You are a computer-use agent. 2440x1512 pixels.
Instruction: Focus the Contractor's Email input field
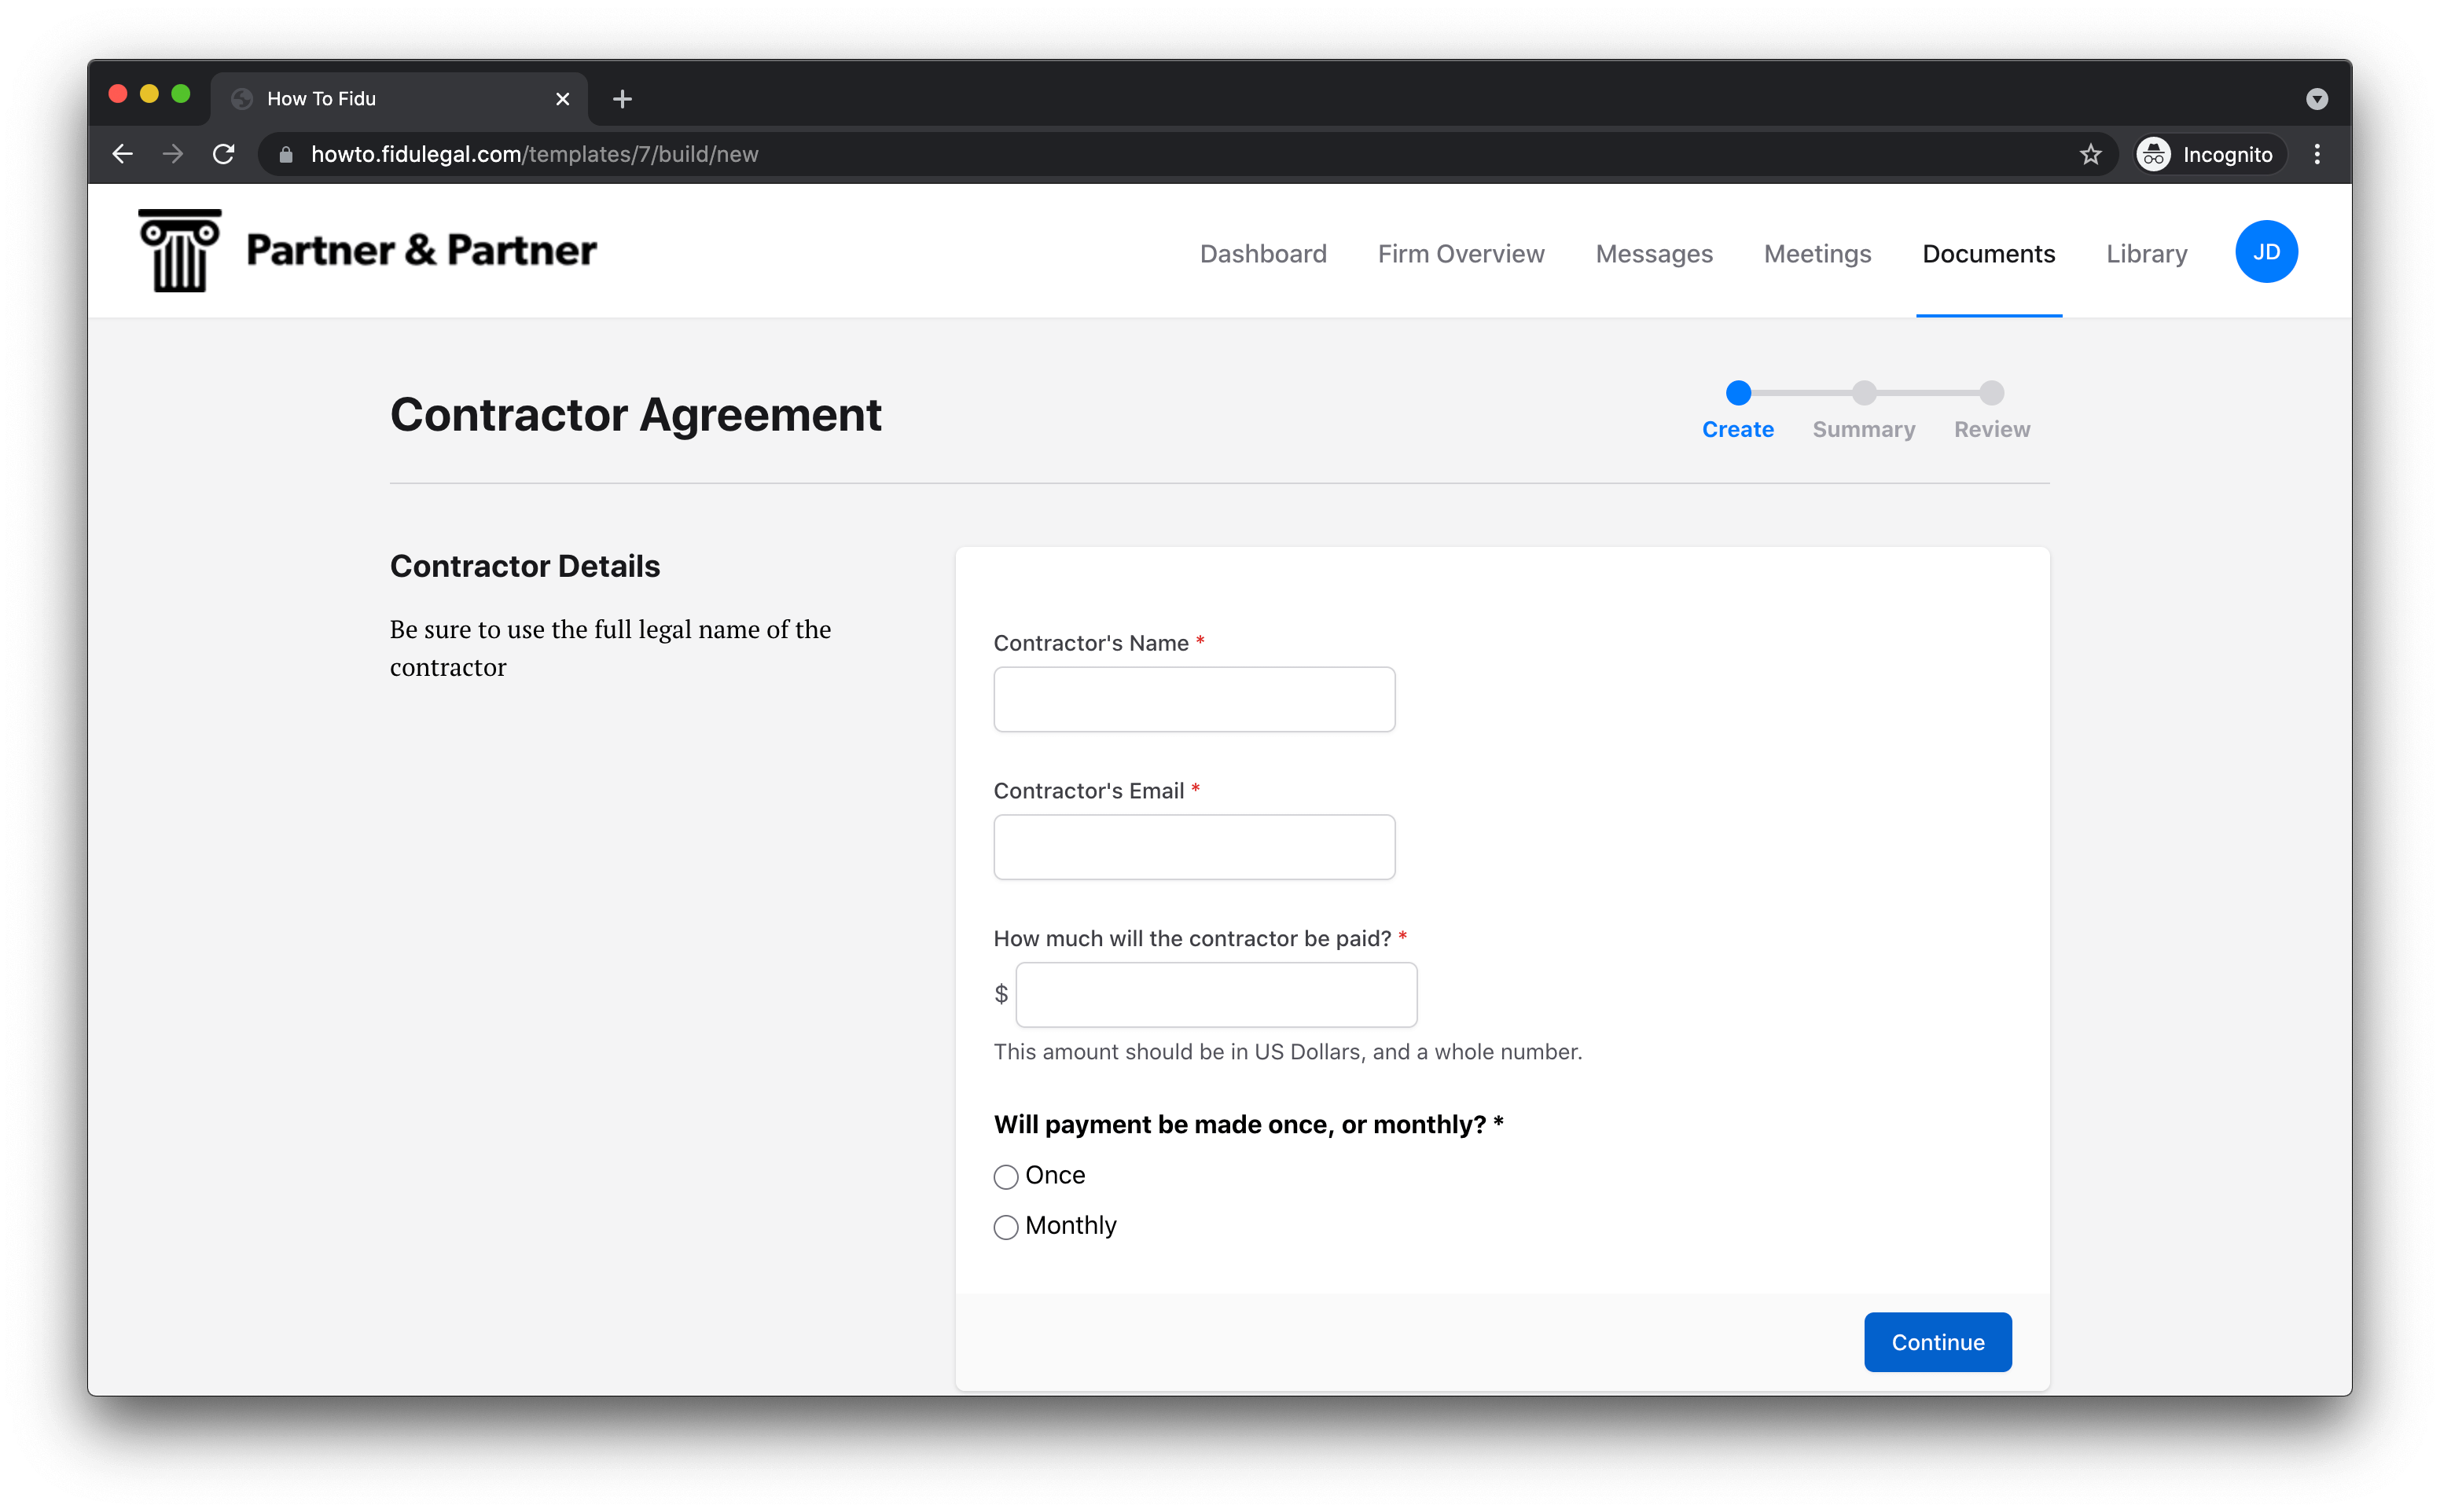tap(1194, 847)
